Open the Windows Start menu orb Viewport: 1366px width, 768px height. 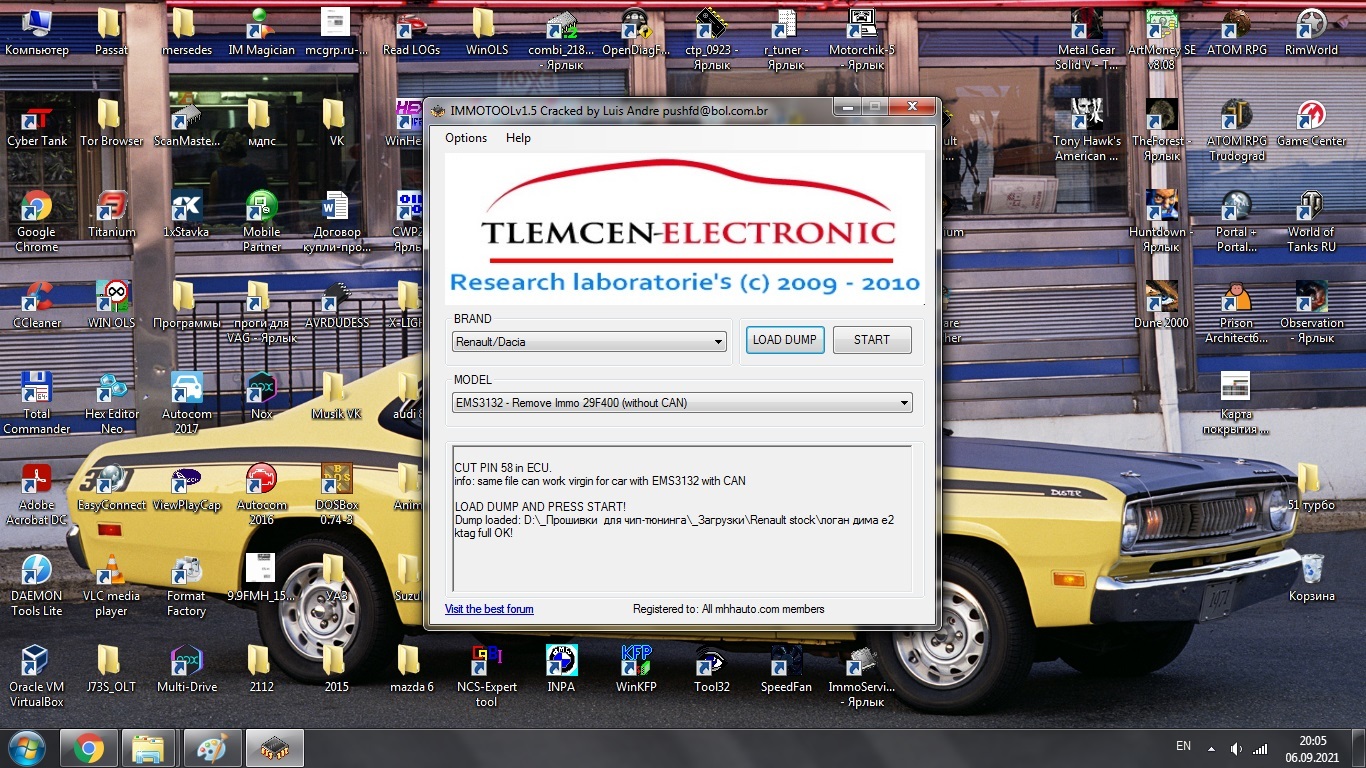(x=28, y=748)
